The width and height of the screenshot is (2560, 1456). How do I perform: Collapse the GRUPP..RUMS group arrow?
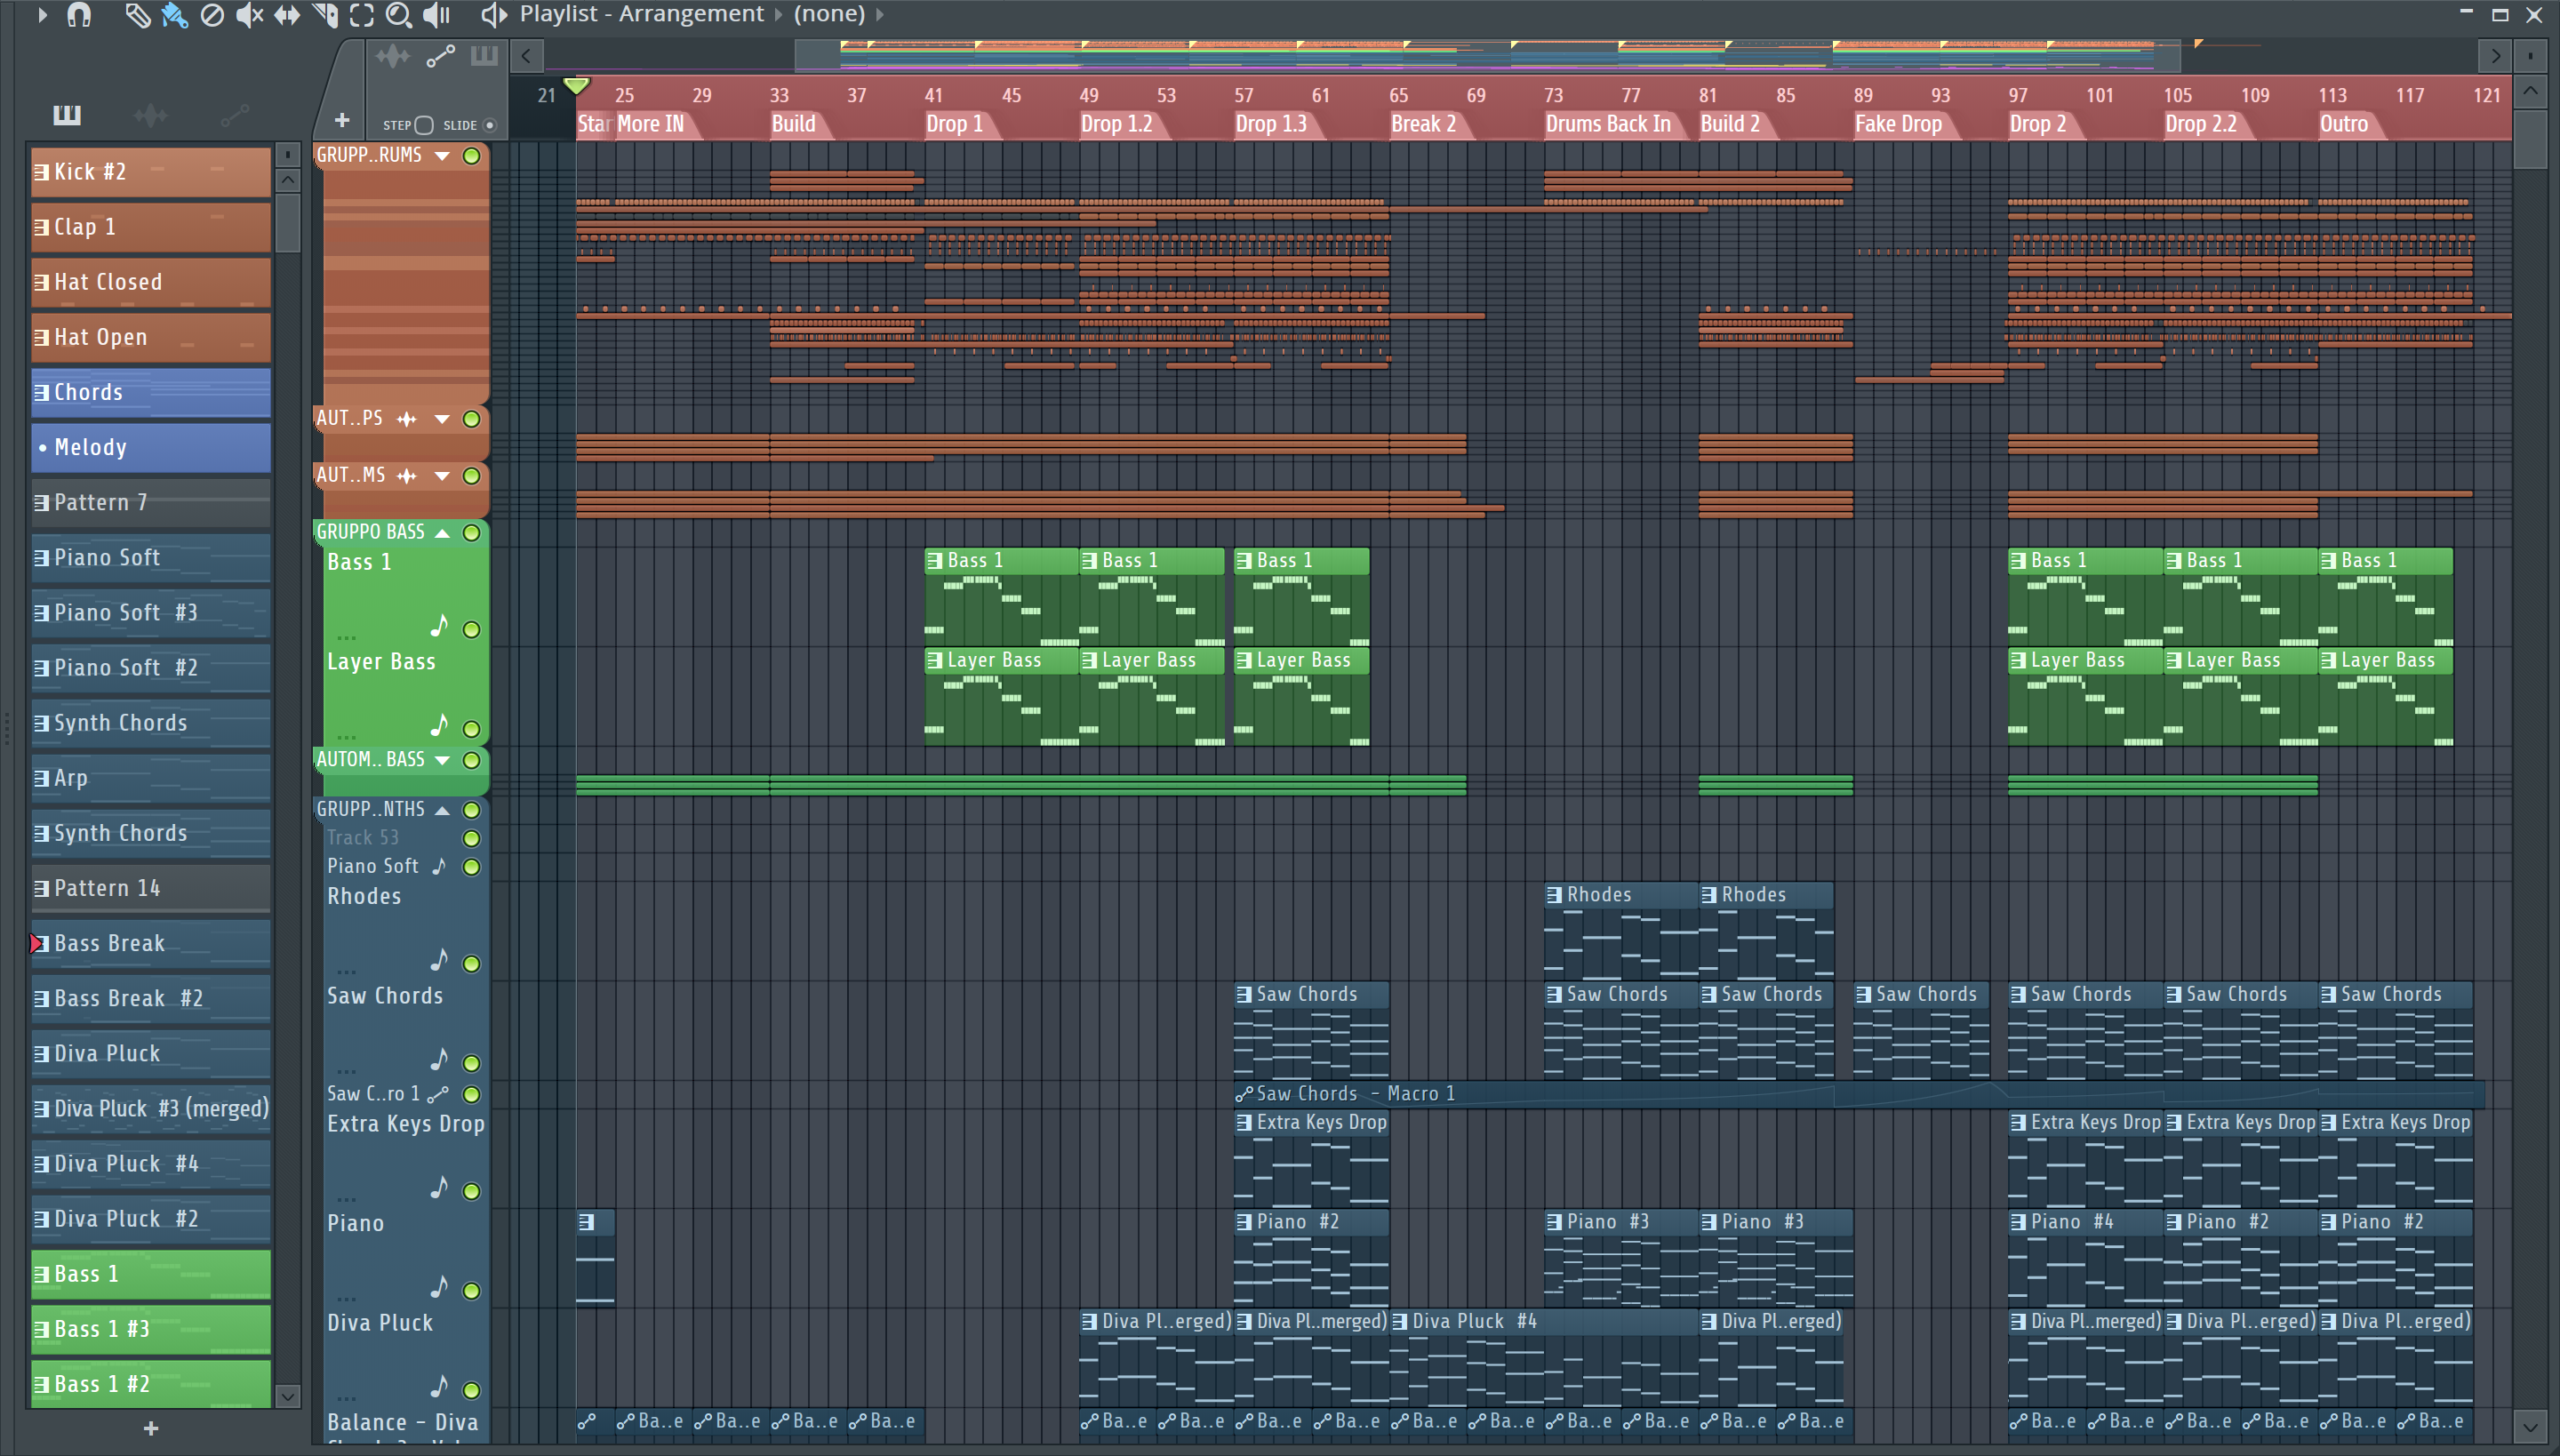coord(442,155)
